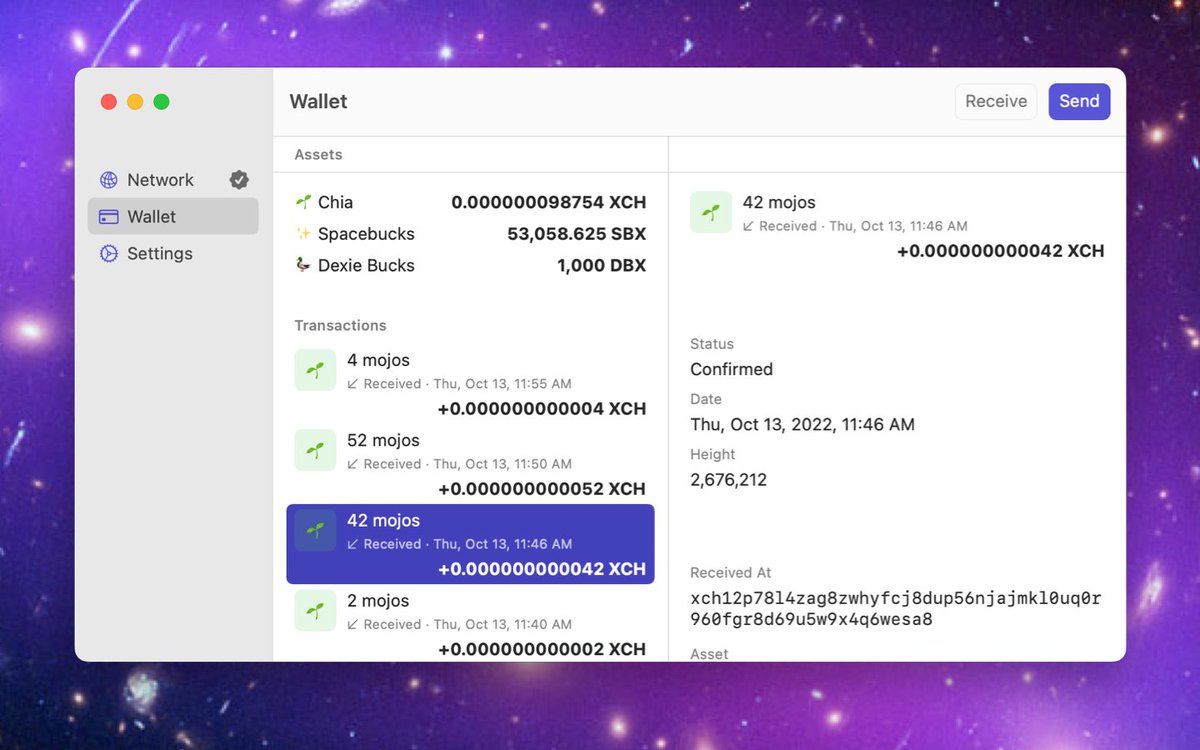This screenshot has width=1200, height=750.
Task: Click the Network globe icon in sidebar
Action: tap(108, 180)
